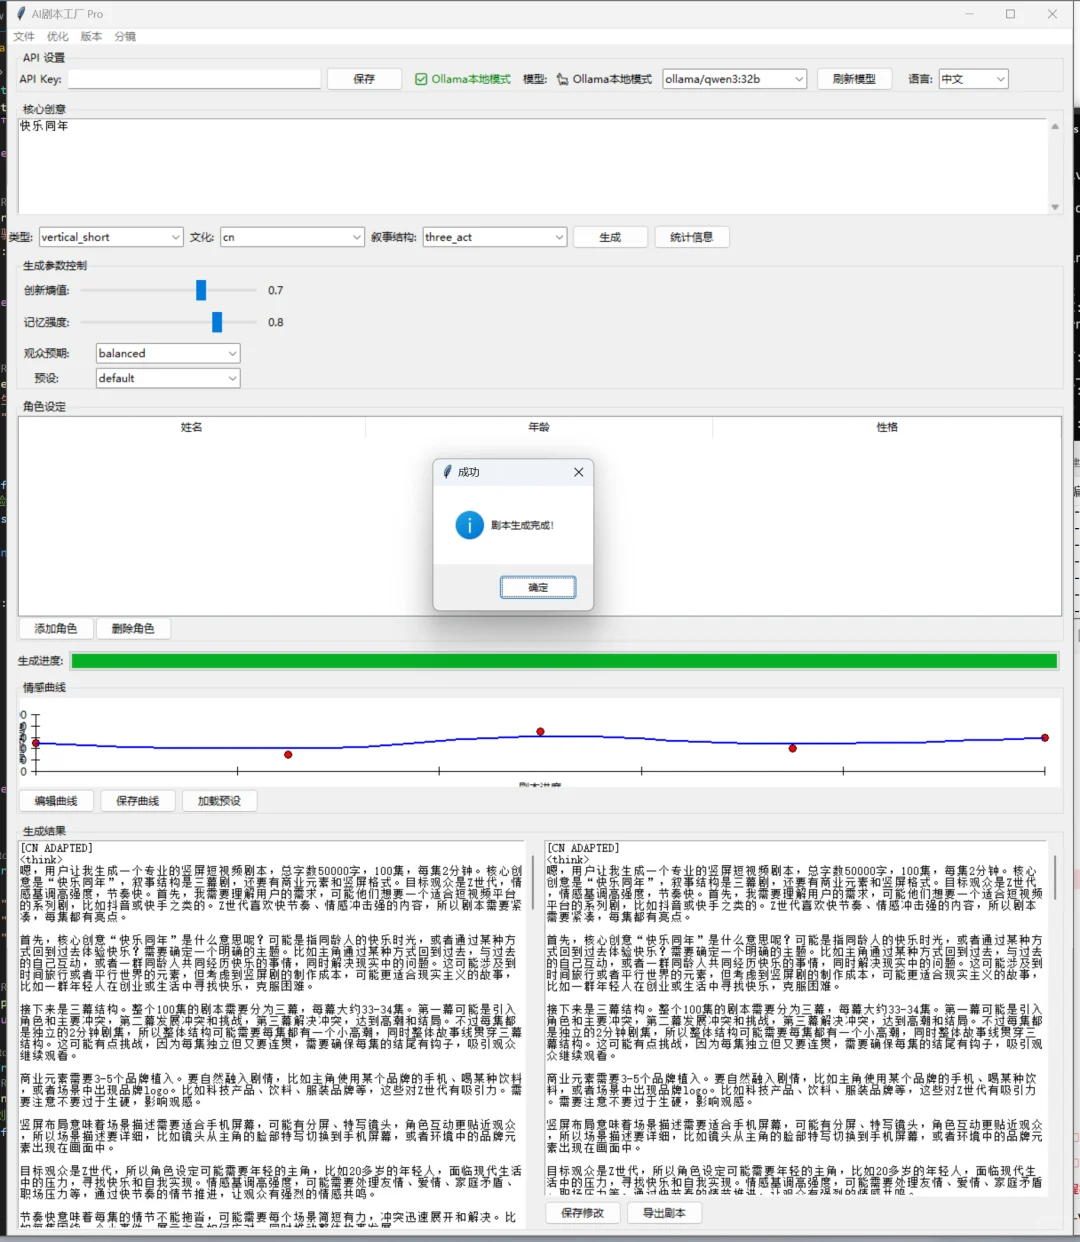Viewport: 1080px width, 1242px height.
Task: Open the 预设 dropdown showing default
Action: [168, 378]
